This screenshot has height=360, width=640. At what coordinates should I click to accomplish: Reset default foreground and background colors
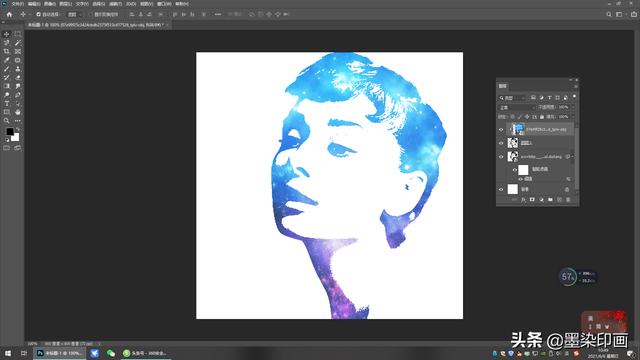(x=7, y=140)
